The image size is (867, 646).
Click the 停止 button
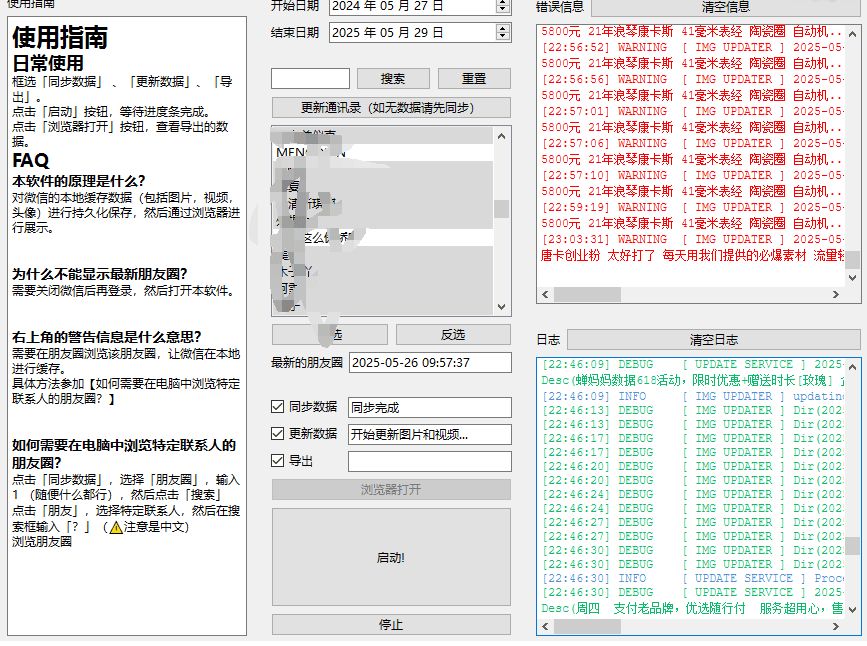(x=391, y=624)
